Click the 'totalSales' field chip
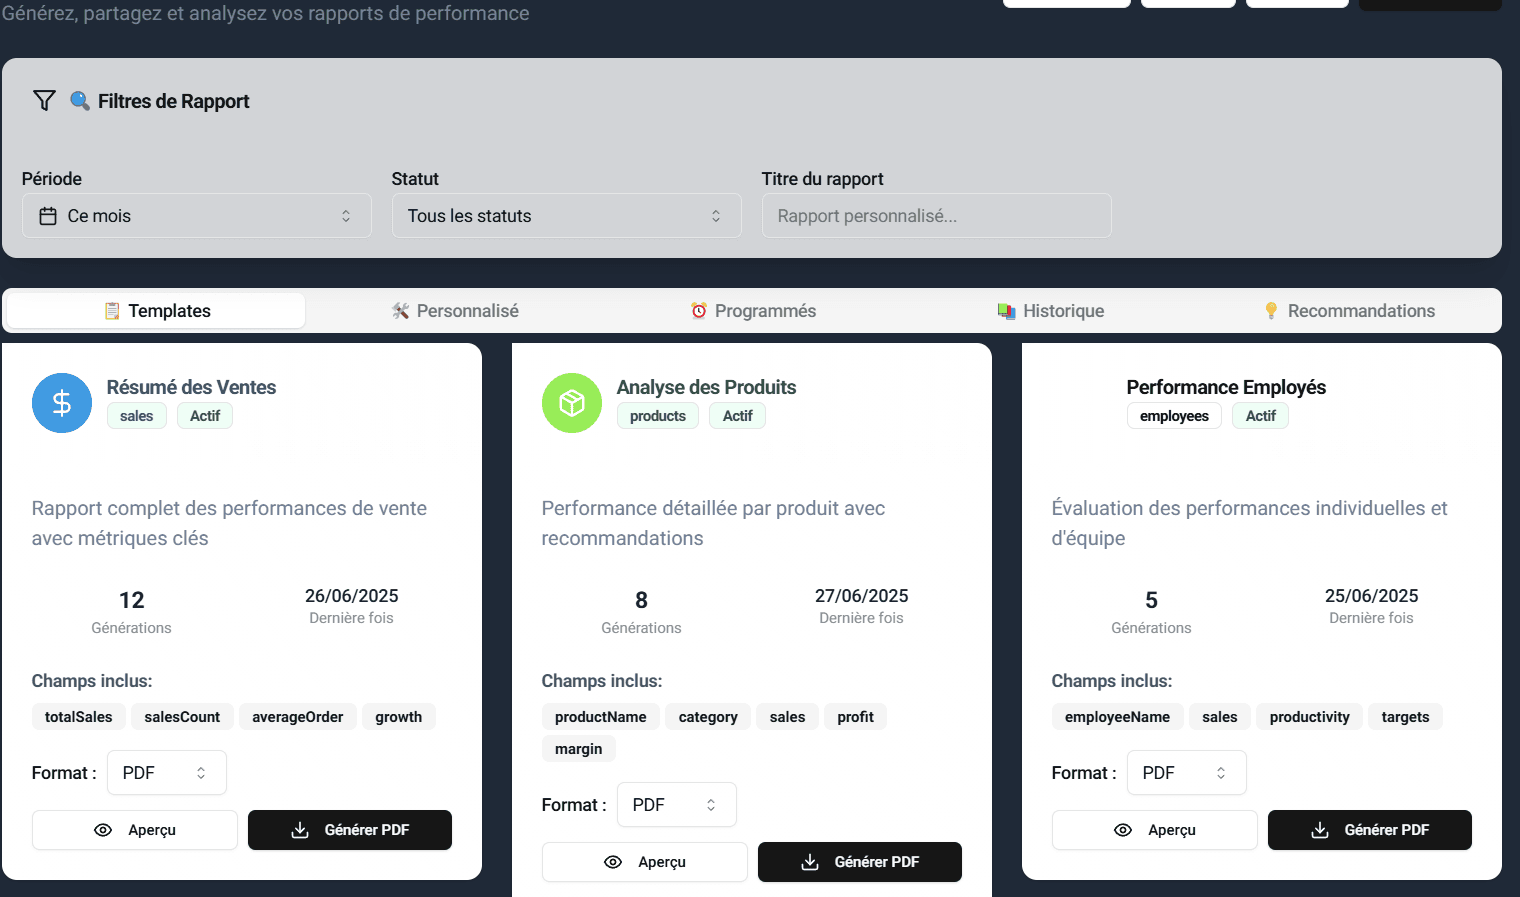Image resolution: width=1520 pixels, height=897 pixels. coord(79,717)
